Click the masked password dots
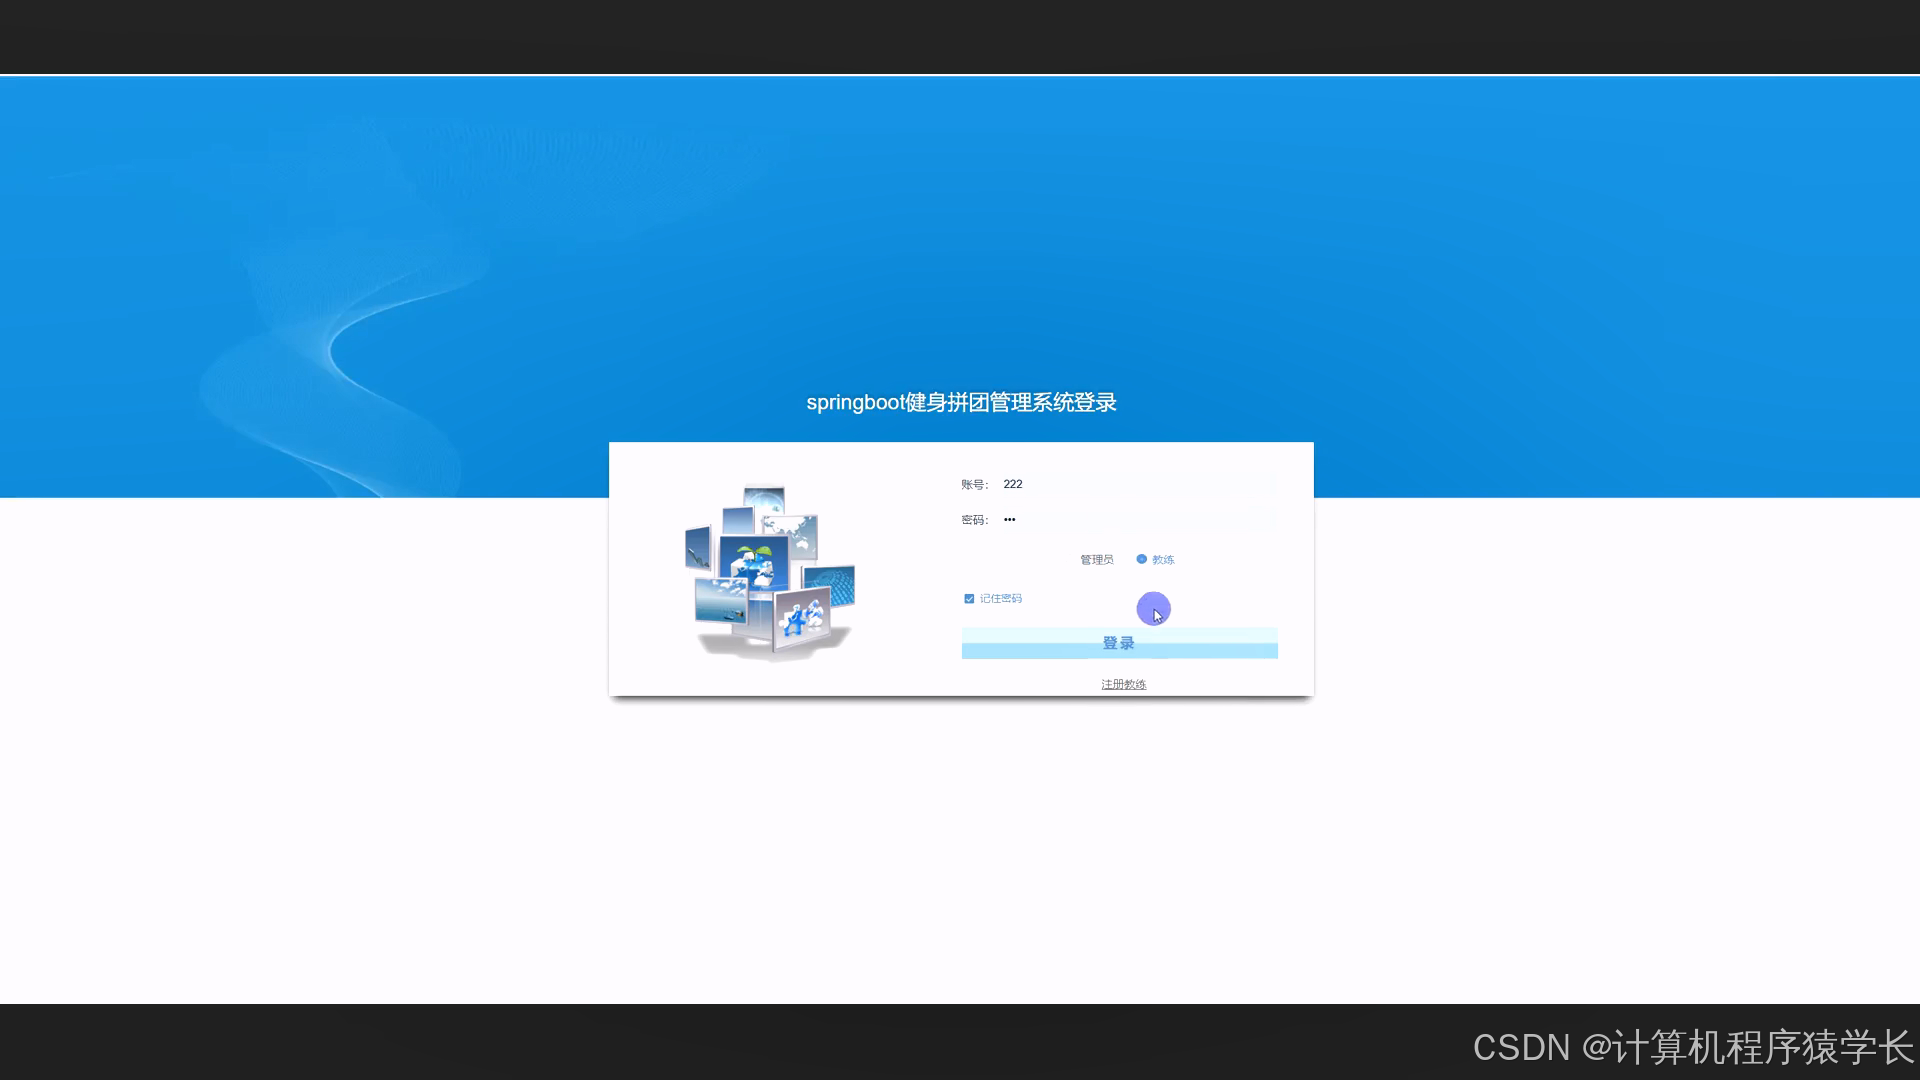1920x1080 pixels. [x=1010, y=519]
